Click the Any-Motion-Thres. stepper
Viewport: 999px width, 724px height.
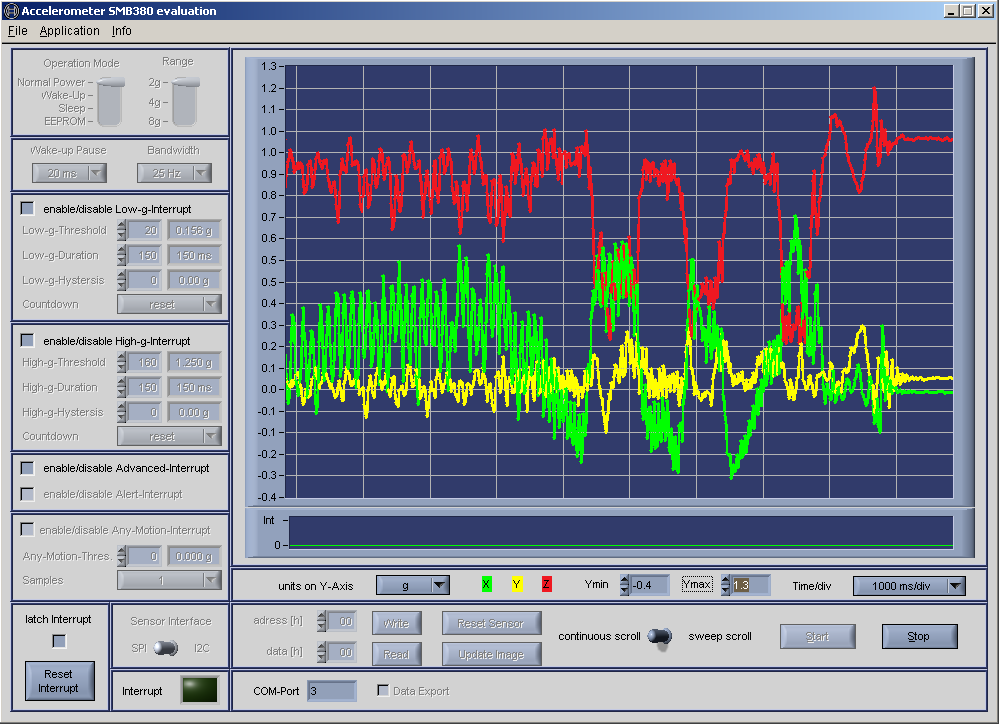122,556
